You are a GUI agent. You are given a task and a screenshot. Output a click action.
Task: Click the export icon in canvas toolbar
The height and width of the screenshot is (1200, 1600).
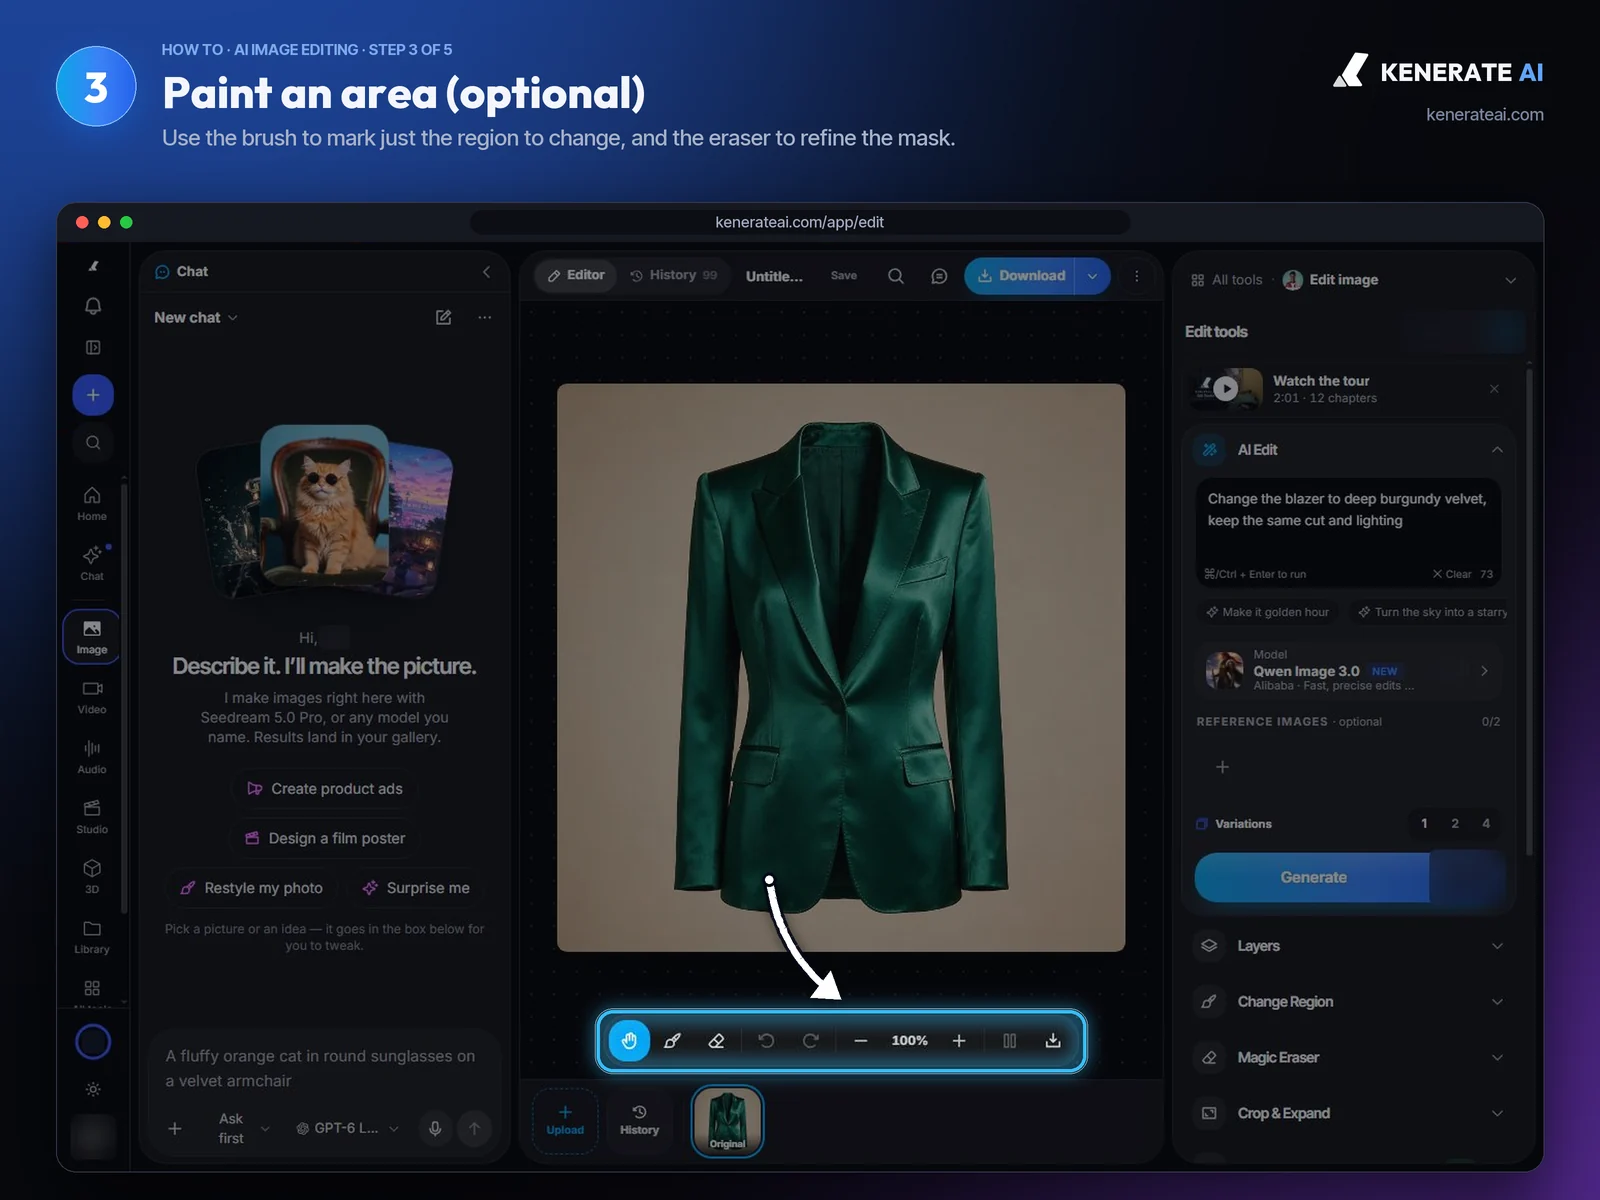[1053, 1041]
